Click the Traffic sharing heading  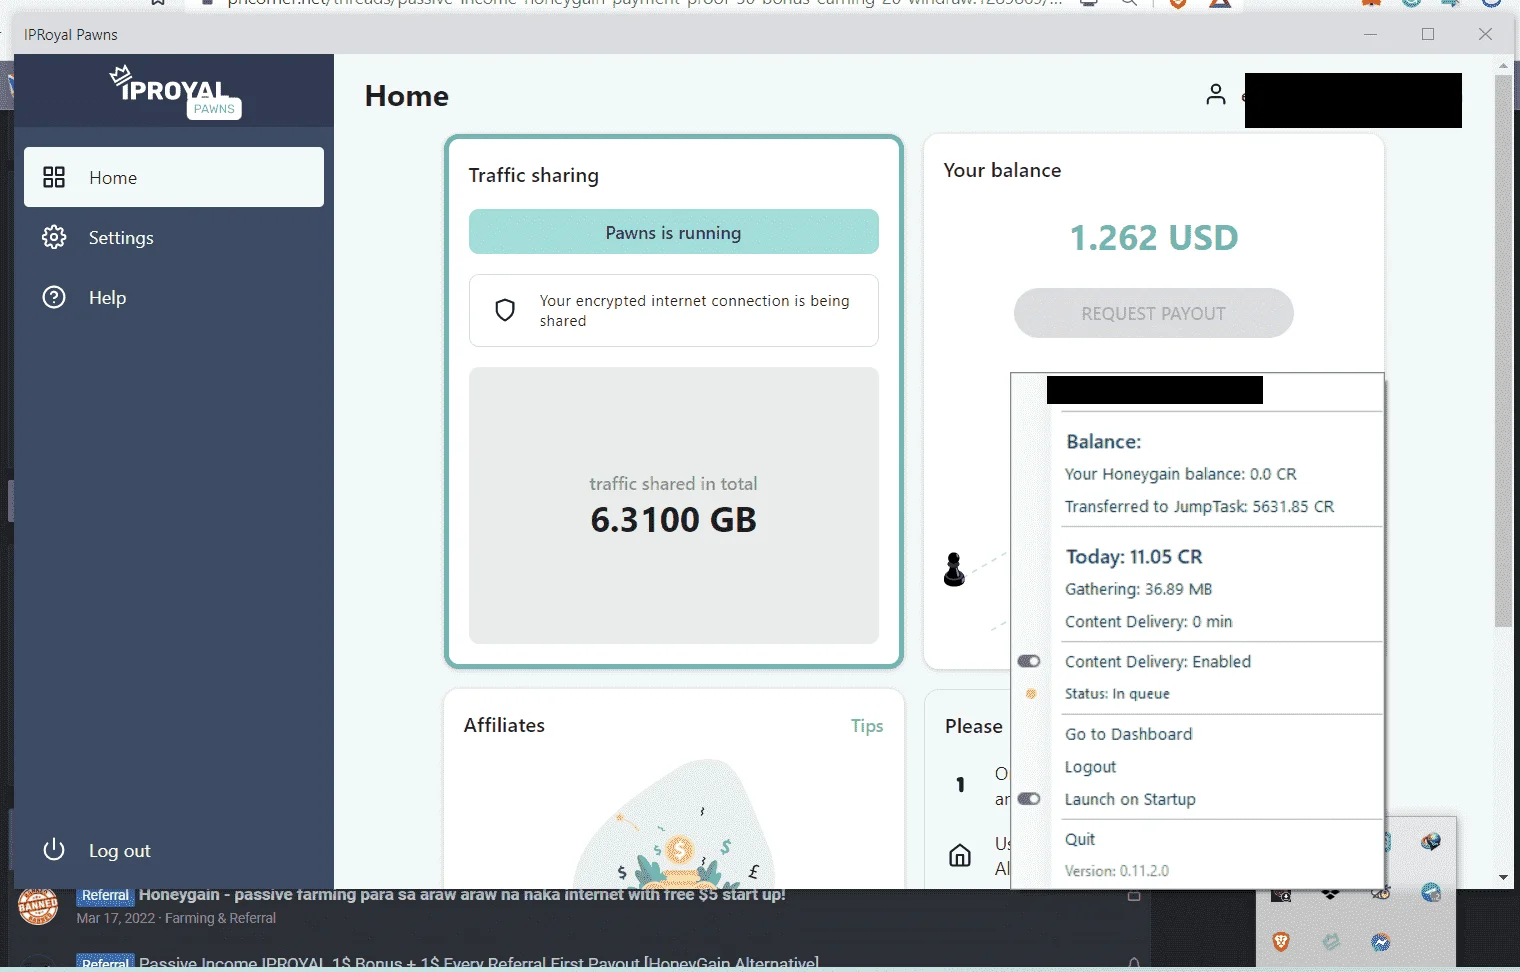coord(534,175)
